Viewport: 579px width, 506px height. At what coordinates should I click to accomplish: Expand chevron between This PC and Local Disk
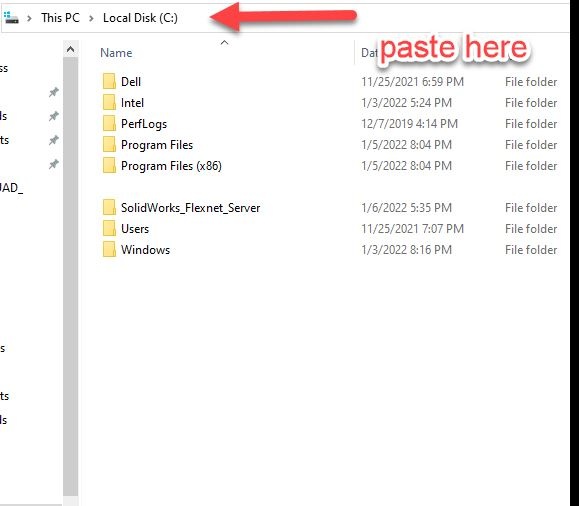coord(91,18)
